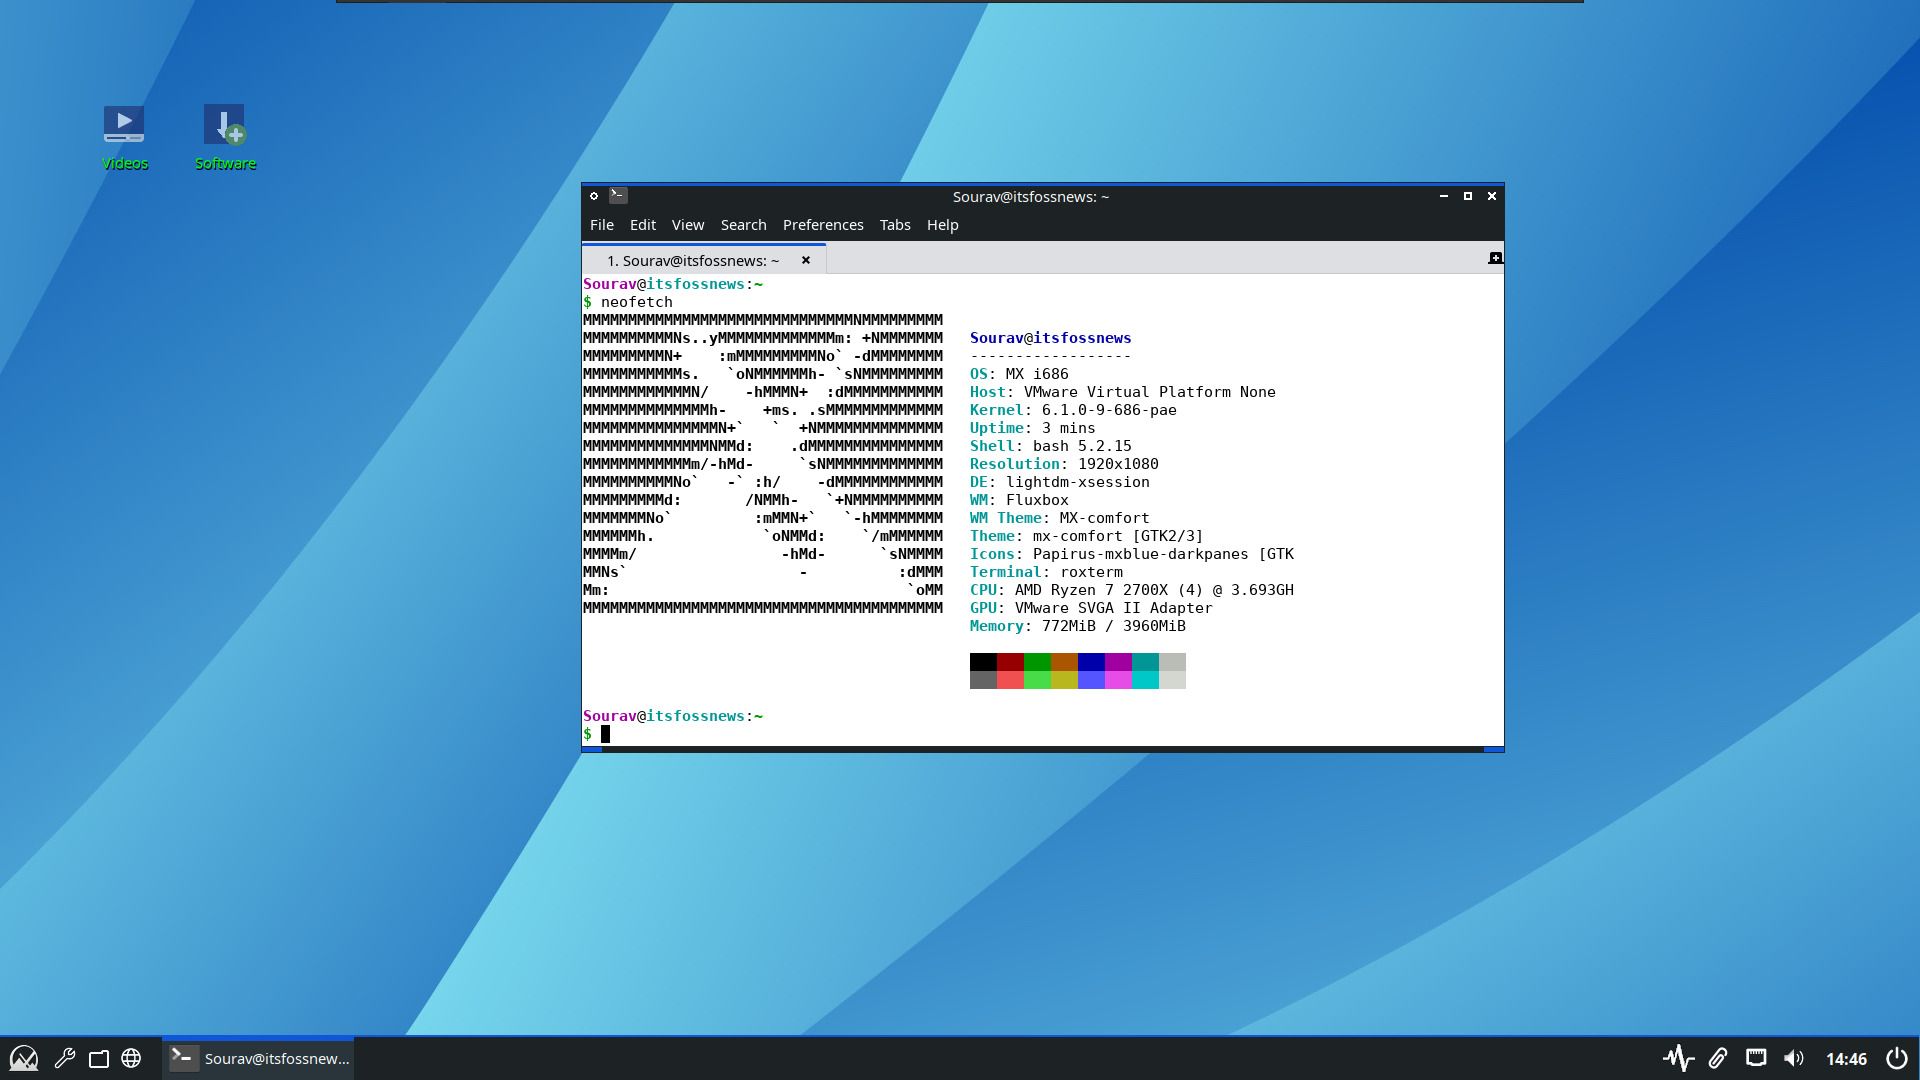
Task: Maximize the roxterm terminal window
Action: [x=1468, y=196]
